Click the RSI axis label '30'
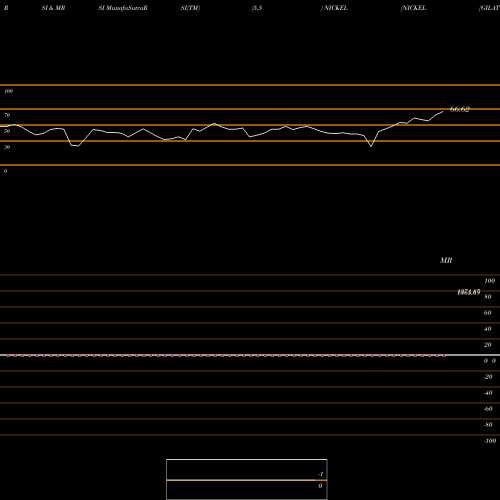The image size is (500, 500). point(7,147)
